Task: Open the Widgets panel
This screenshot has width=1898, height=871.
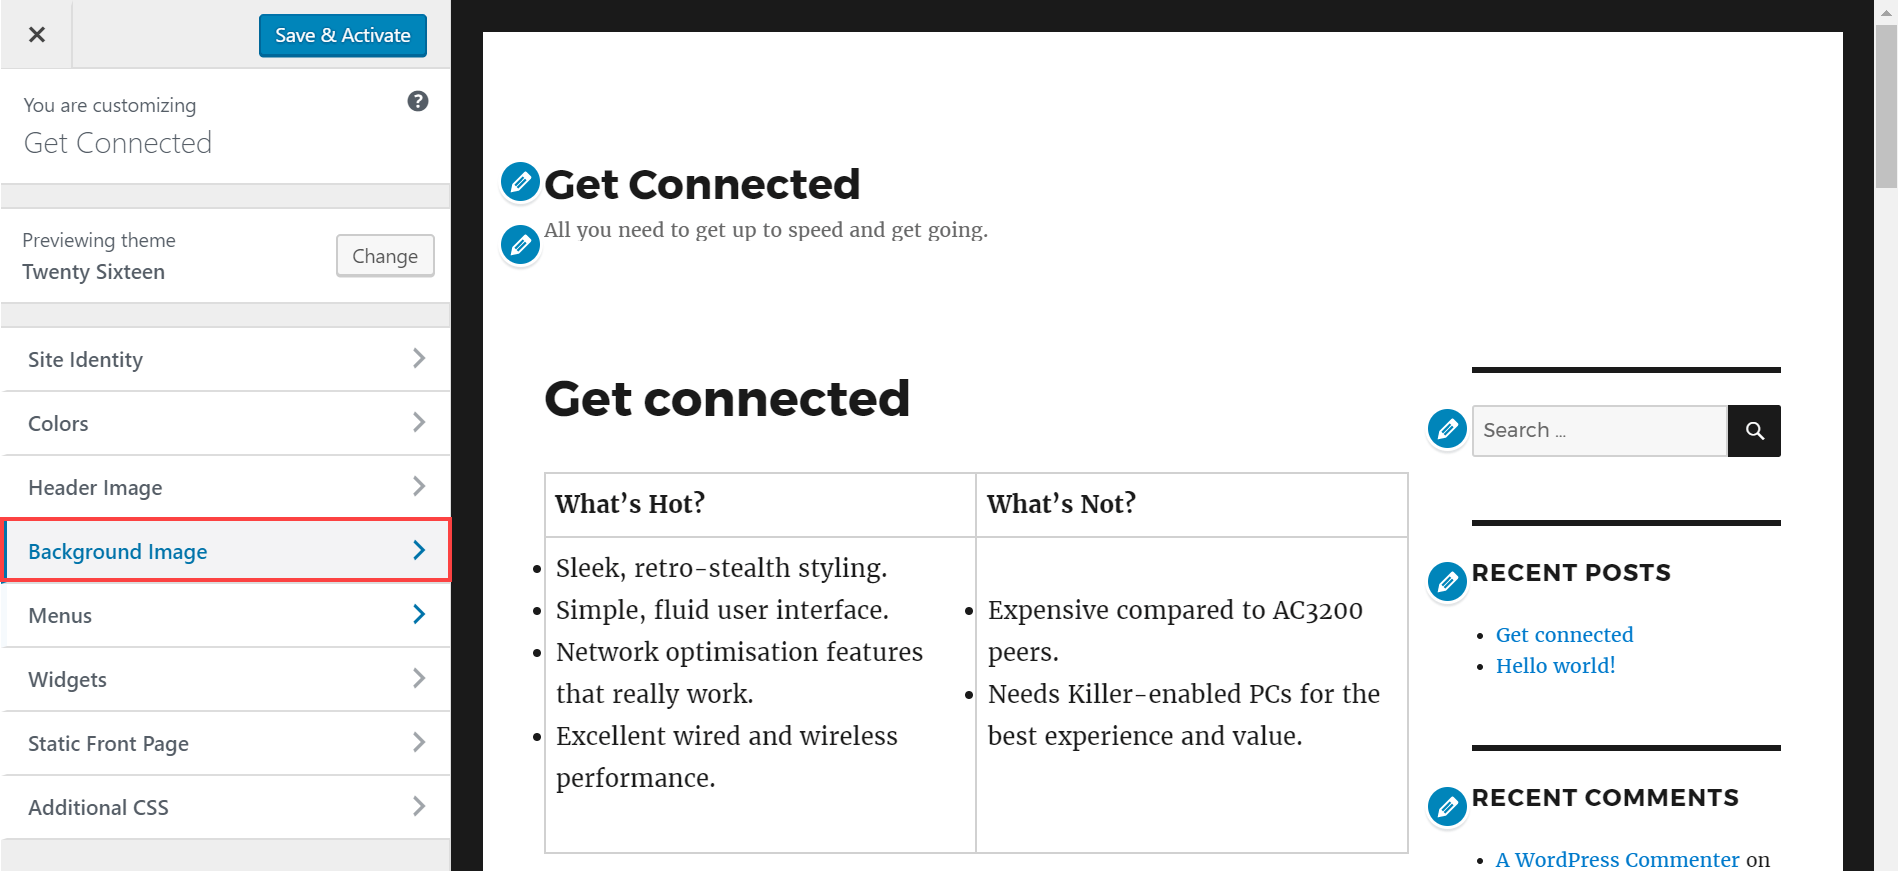Action: pos(226,679)
